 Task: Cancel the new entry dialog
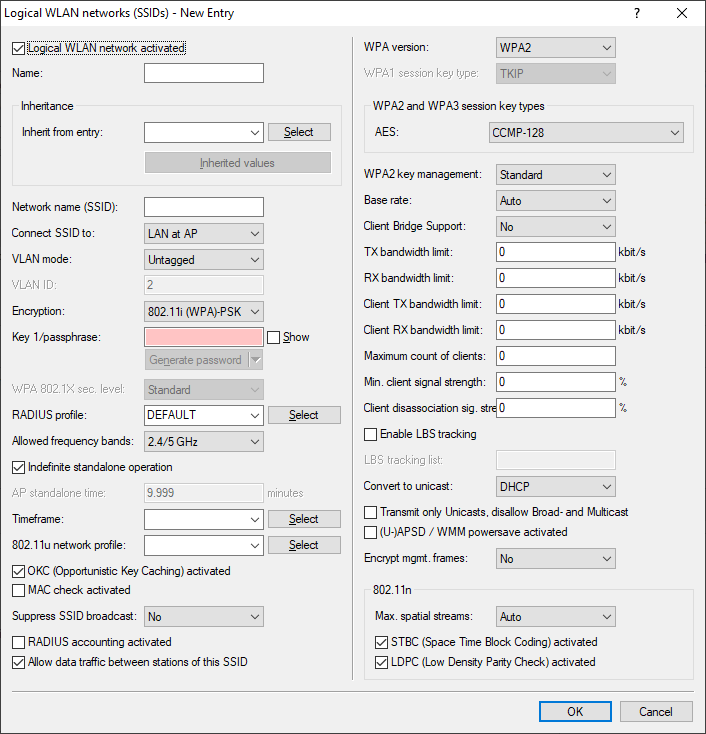[656, 711]
